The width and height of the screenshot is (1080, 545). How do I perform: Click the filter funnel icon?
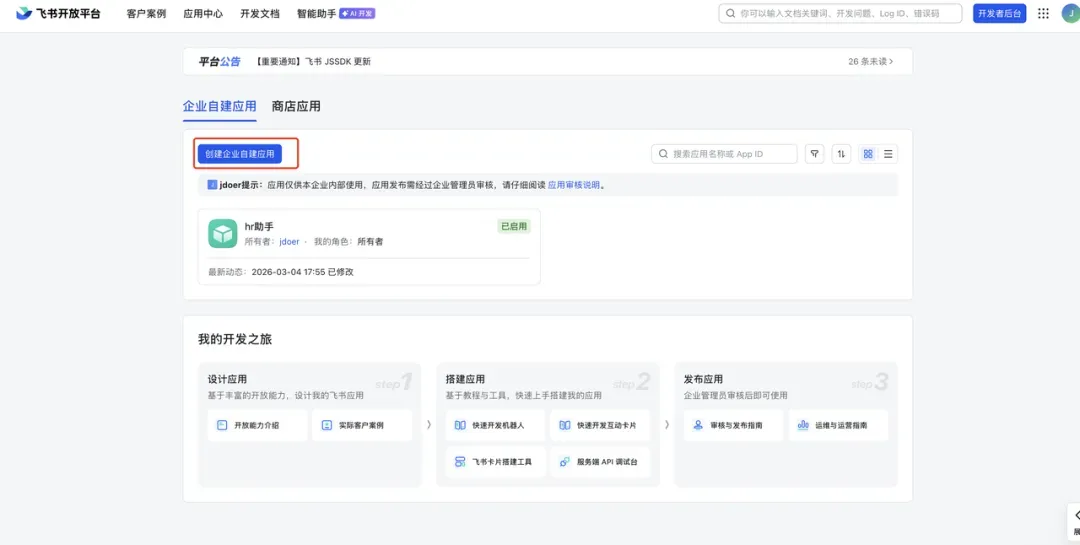pyautogui.click(x=815, y=154)
